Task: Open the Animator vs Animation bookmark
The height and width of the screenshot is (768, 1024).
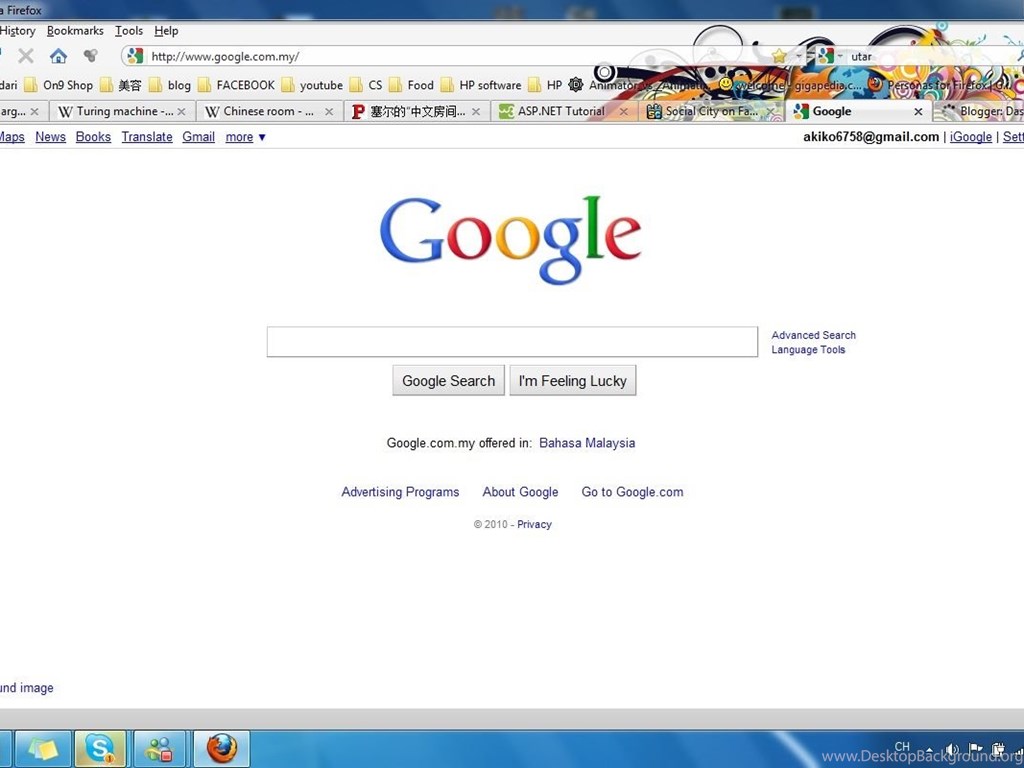Action: click(x=639, y=85)
